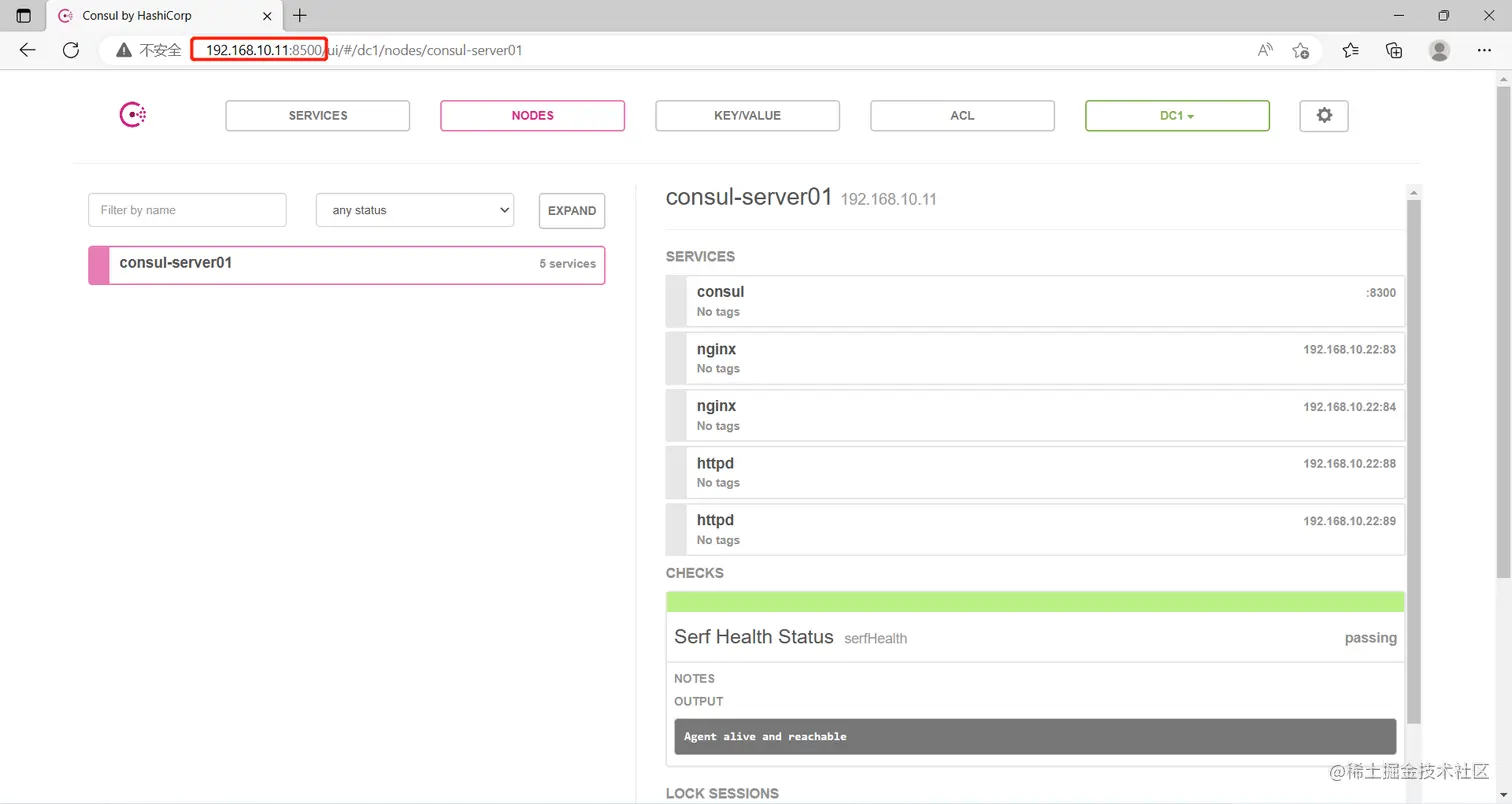1512x804 pixels.
Task: Reload the page with refresh icon
Action: click(71, 50)
